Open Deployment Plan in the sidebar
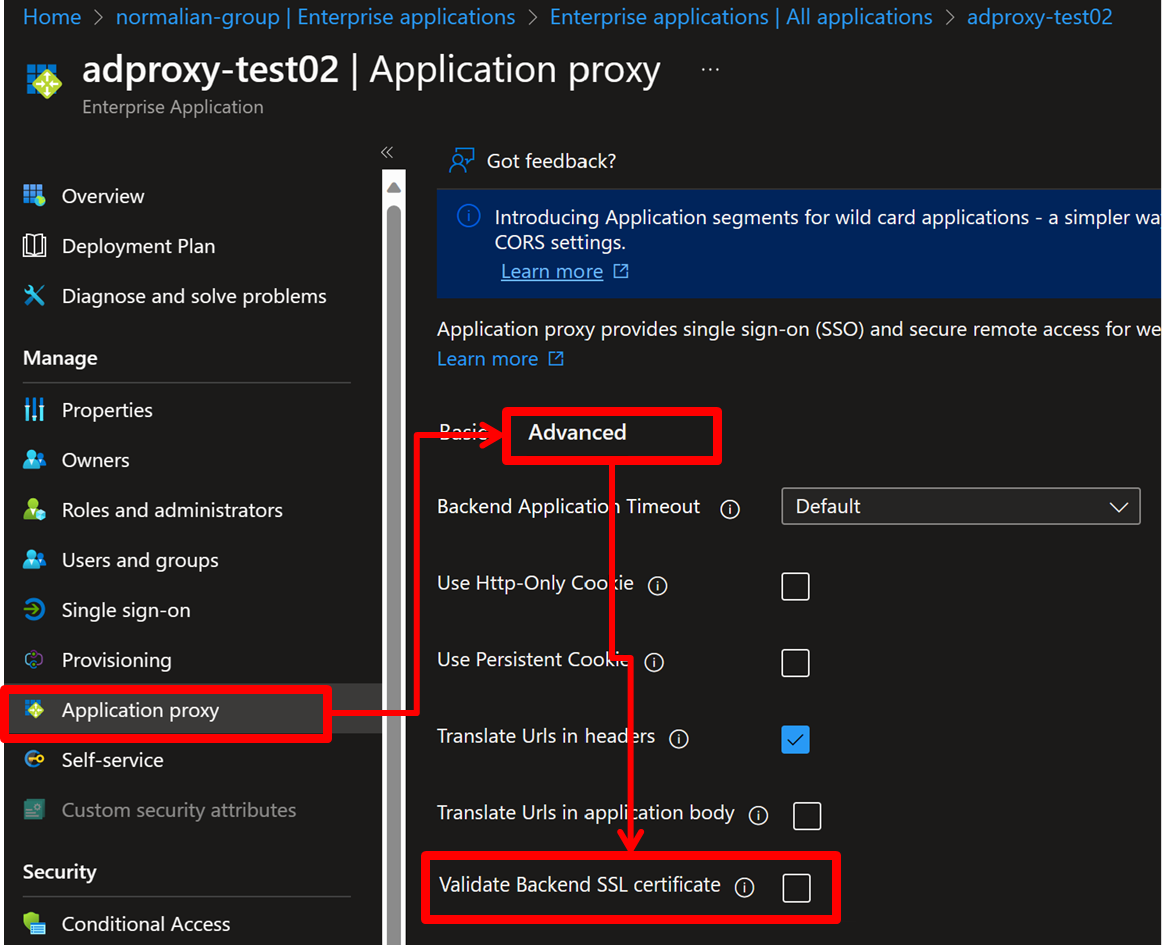 pyautogui.click(x=139, y=245)
